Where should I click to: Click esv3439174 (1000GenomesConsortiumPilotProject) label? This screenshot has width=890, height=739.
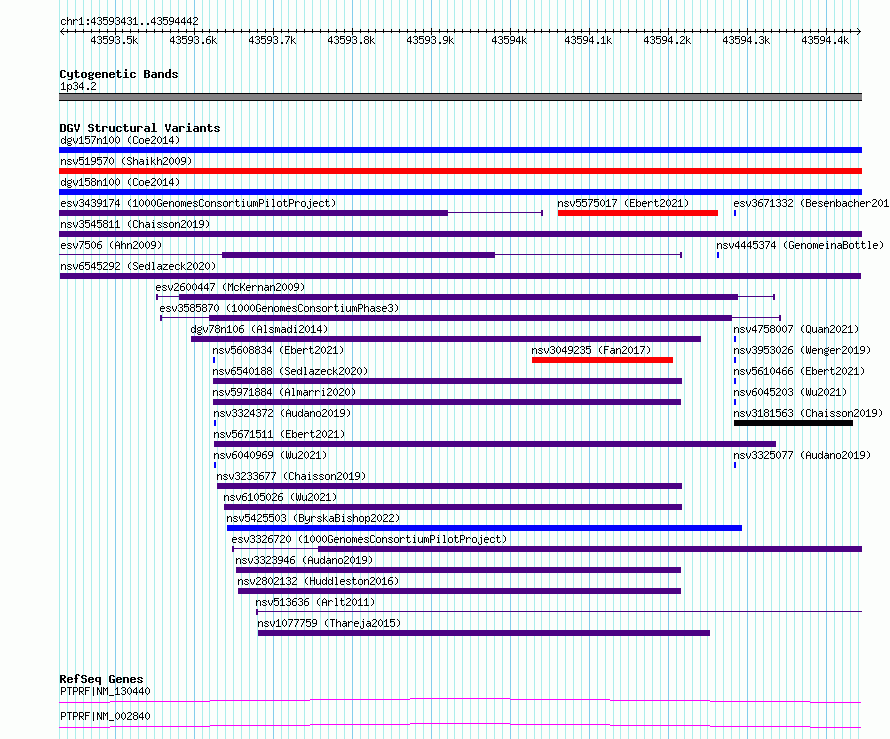click(x=198, y=203)
